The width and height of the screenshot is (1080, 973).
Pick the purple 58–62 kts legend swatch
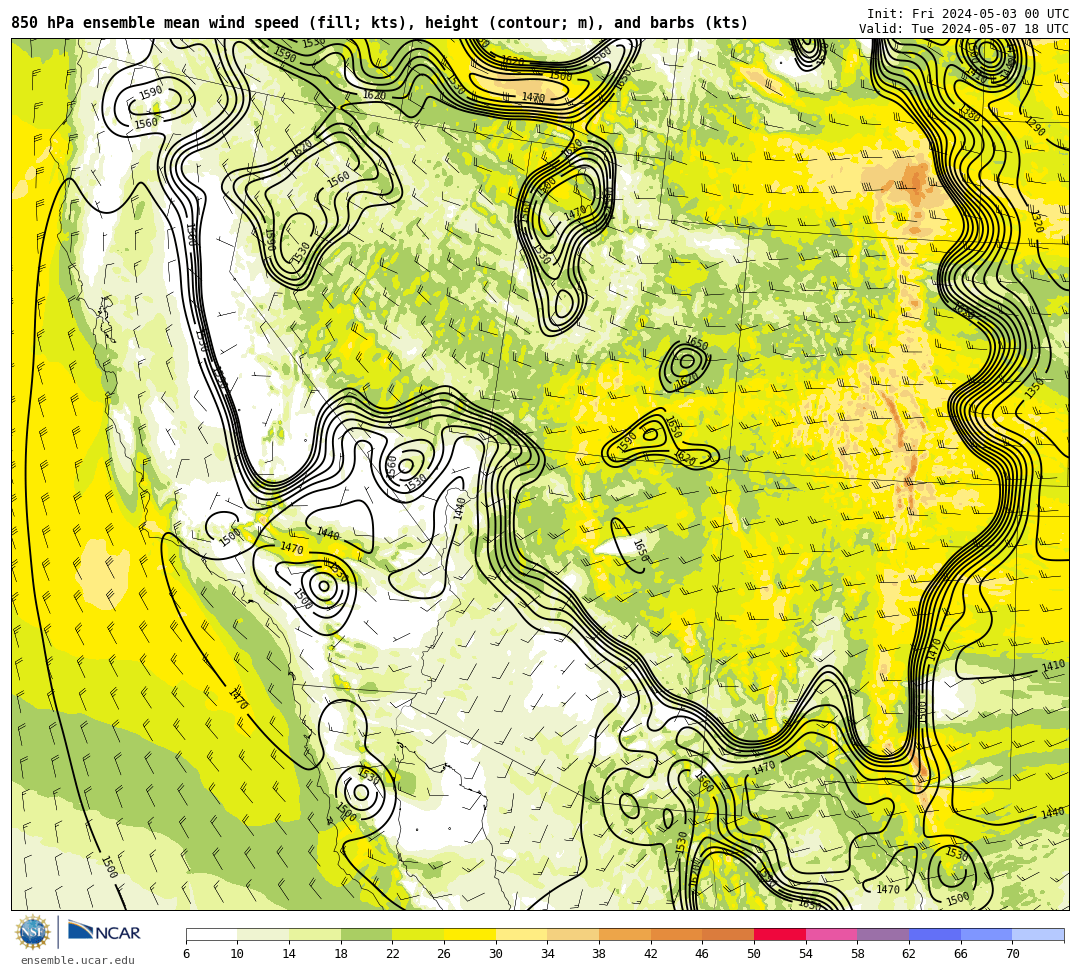883,934
